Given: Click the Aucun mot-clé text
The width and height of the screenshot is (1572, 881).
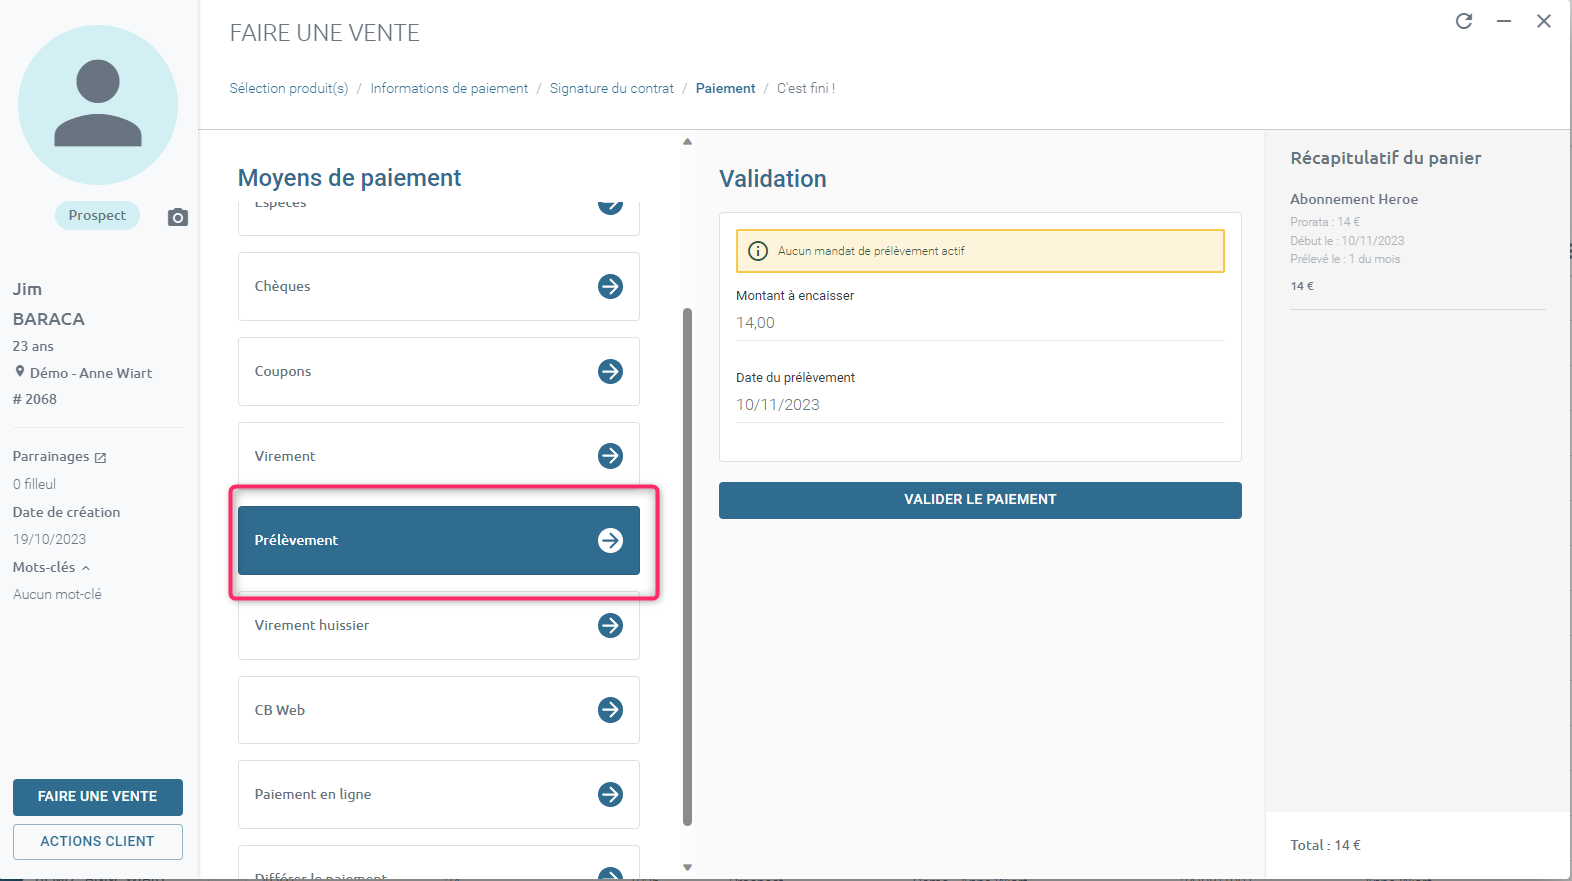Looking at the screenshot, I should click(57, 594).
